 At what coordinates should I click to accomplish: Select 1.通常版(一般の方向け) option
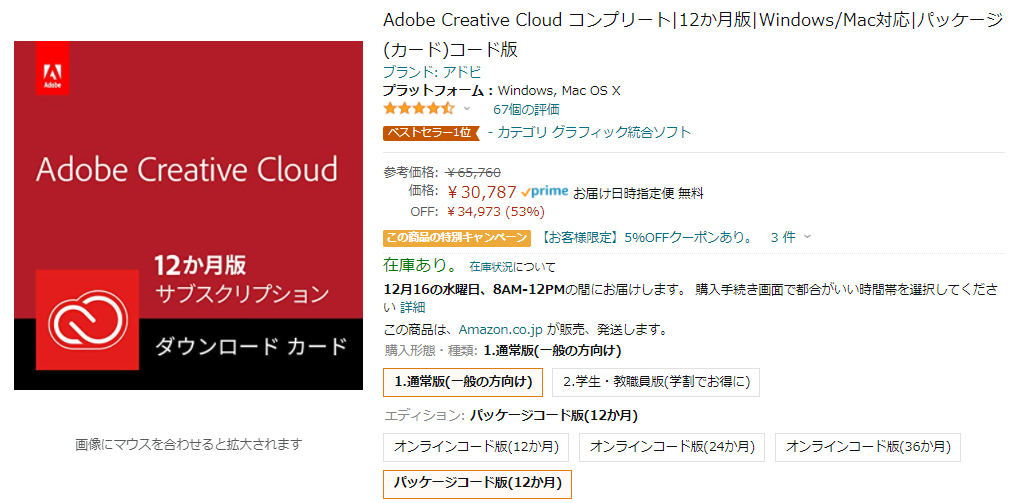463,382
